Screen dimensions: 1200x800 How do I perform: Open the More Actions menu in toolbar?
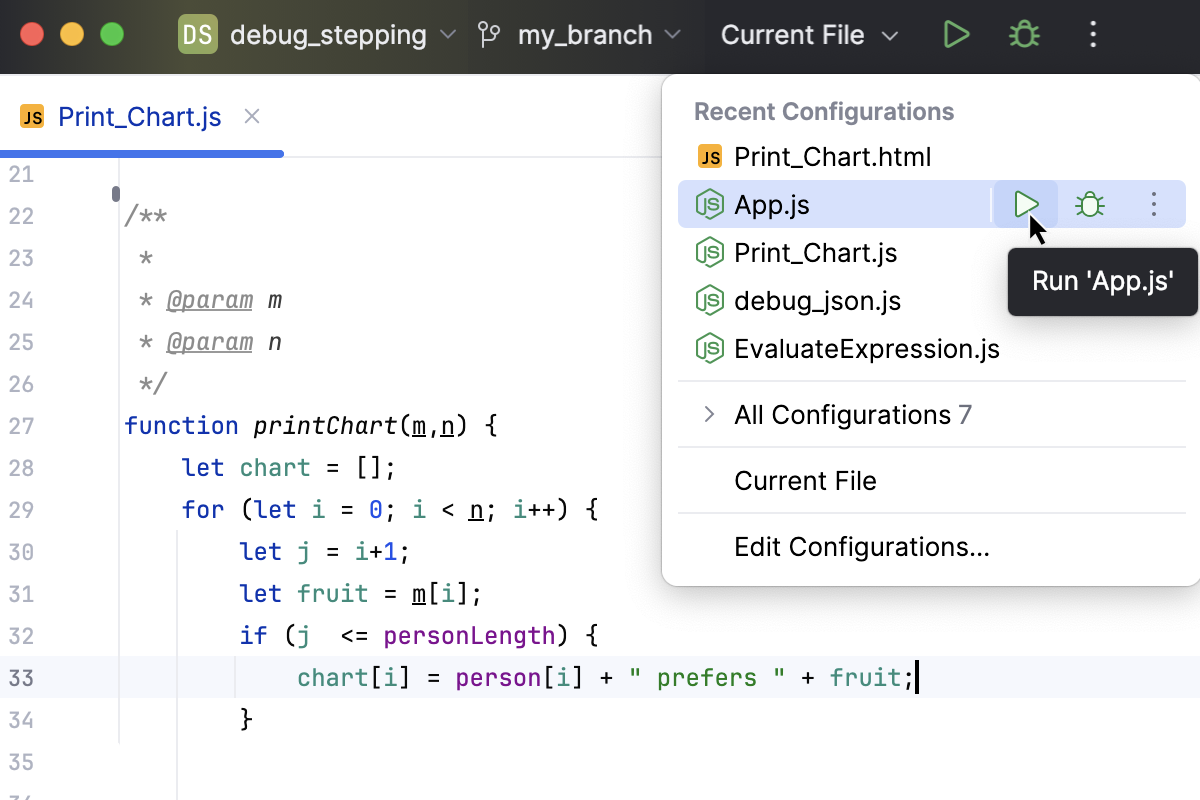(x=1092, y=35)
